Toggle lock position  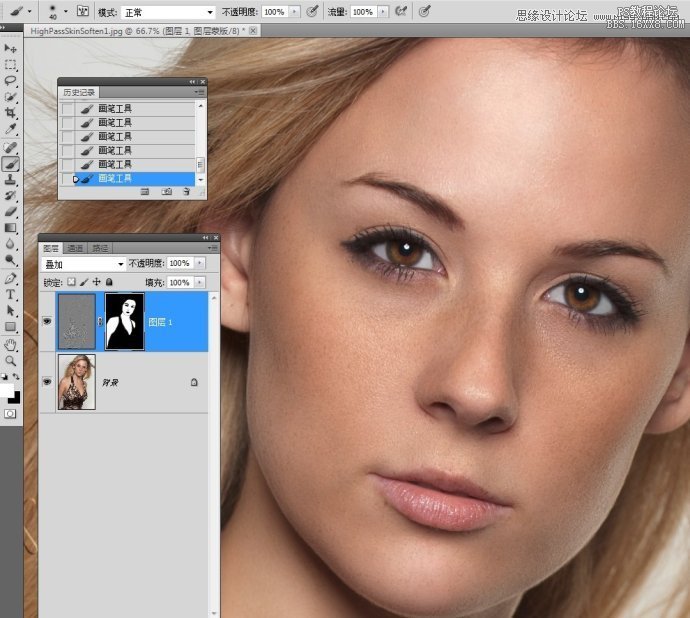click(96, 282)
